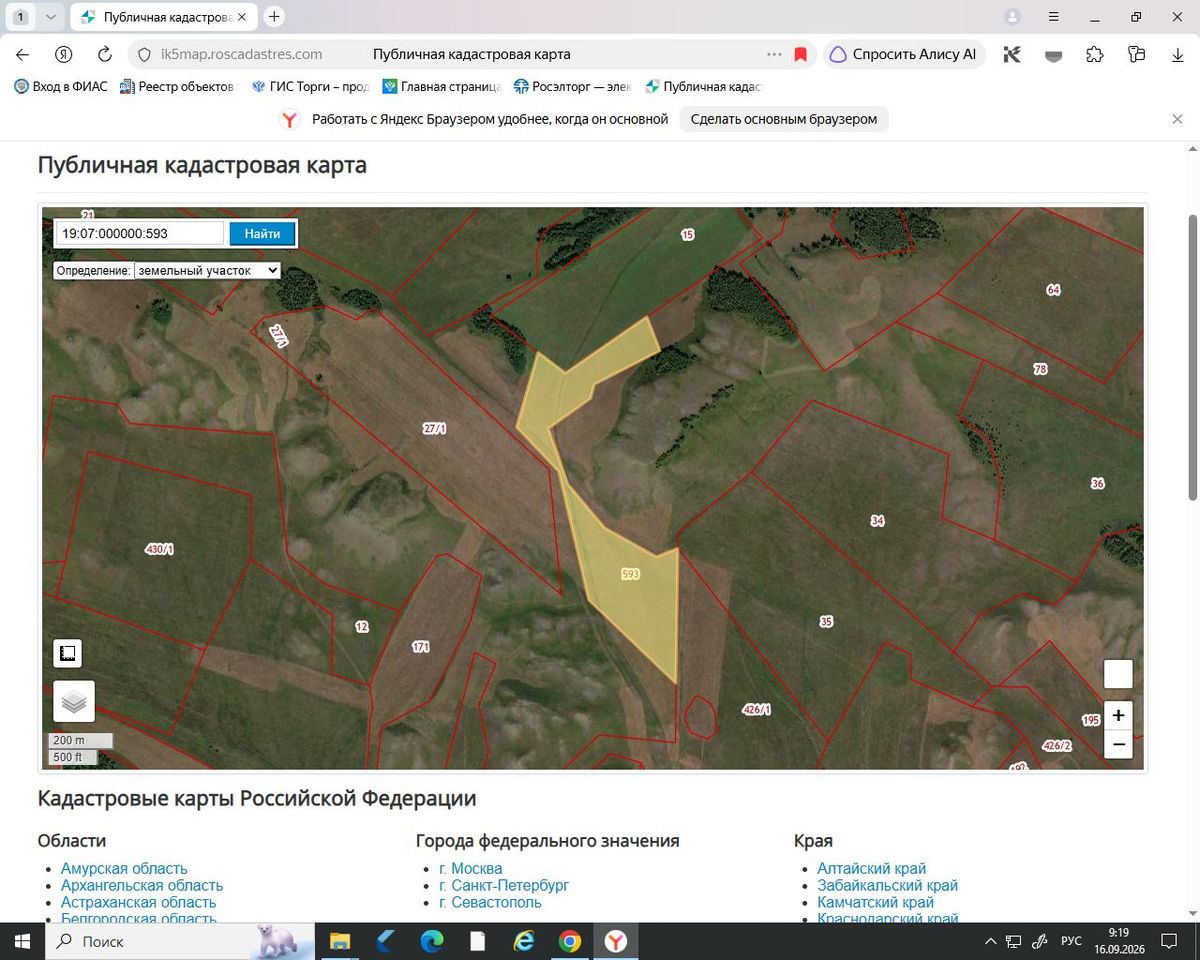
Task: Click 'Сделать основным браузером' button
Action: pos(784,119)
